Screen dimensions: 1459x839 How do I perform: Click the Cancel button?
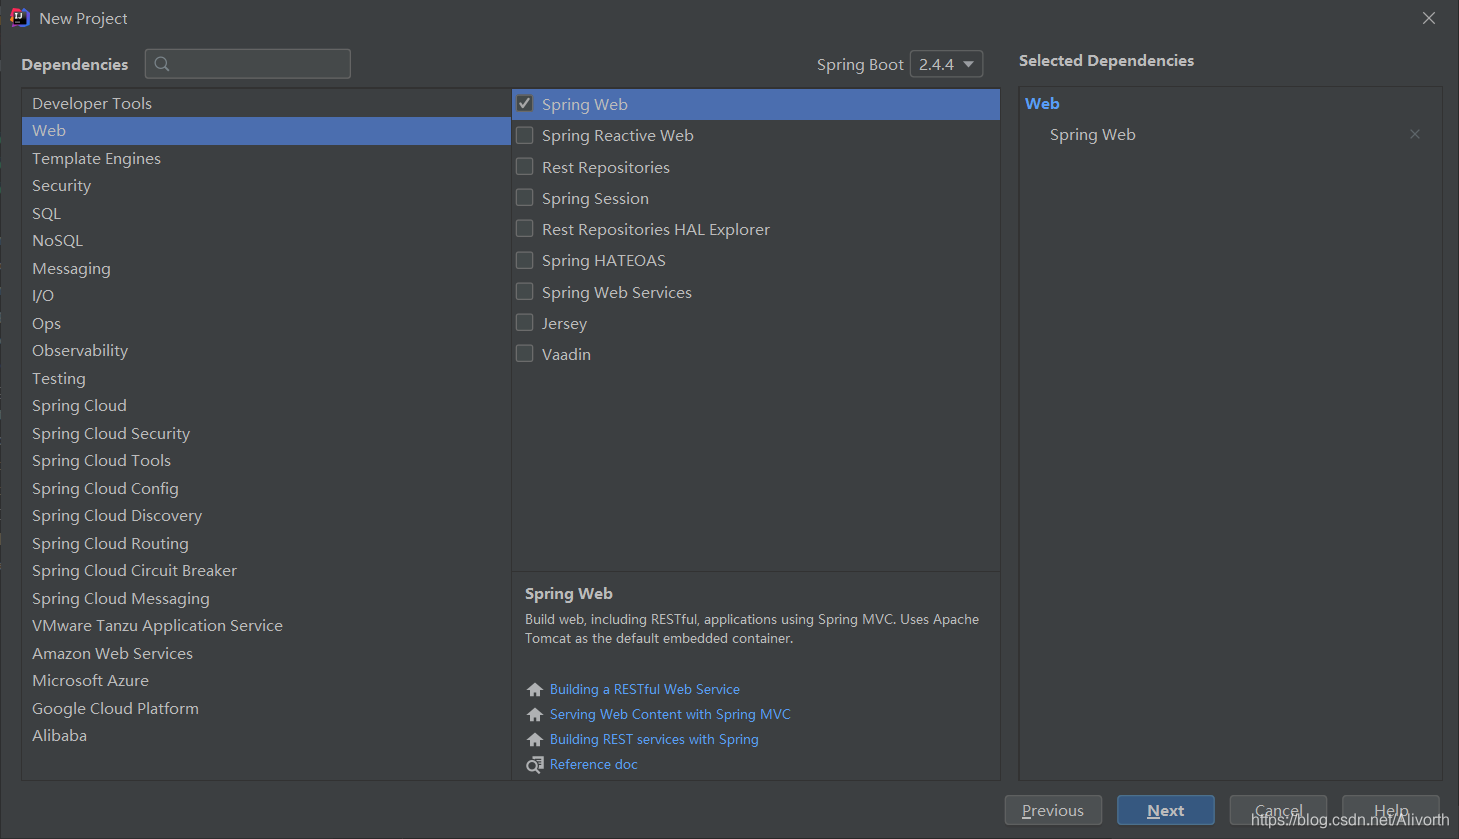[x=1278, y=810]
